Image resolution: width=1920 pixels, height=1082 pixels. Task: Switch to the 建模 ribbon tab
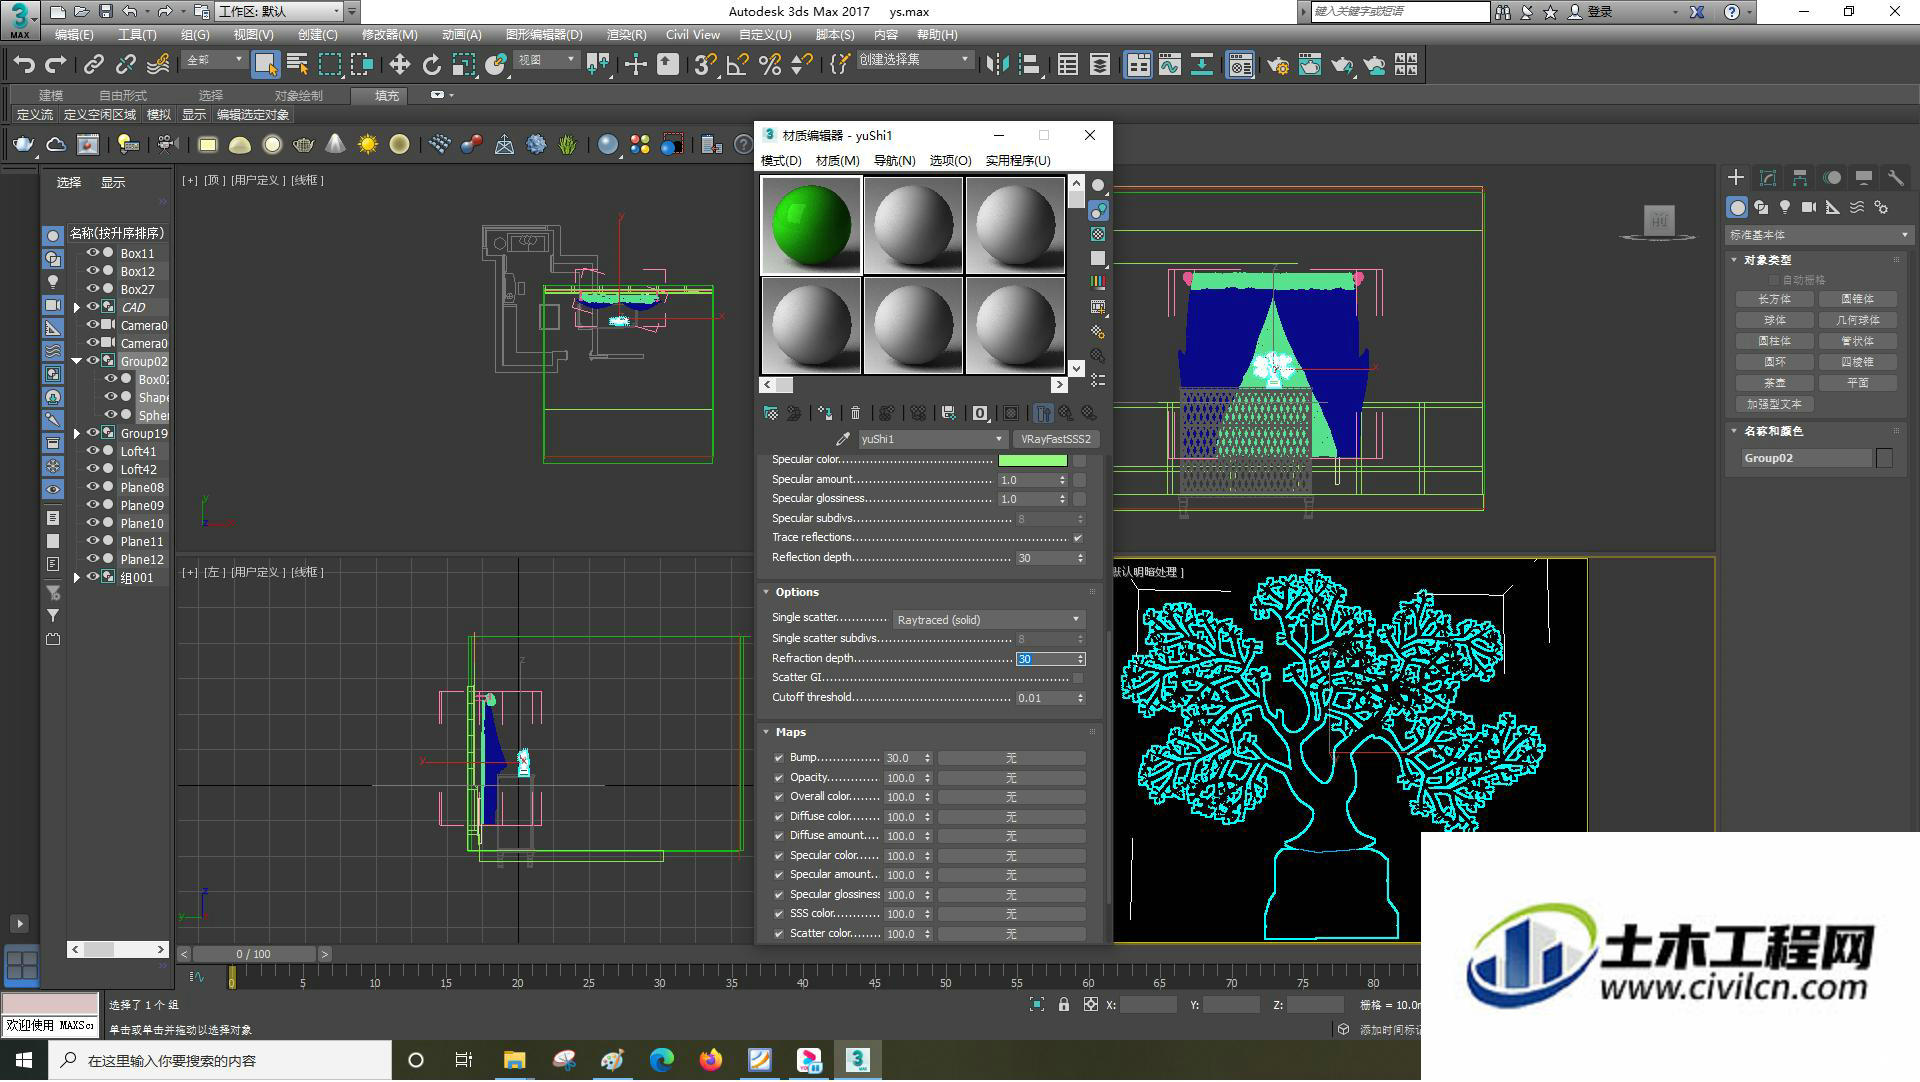[x=51, y=96]
